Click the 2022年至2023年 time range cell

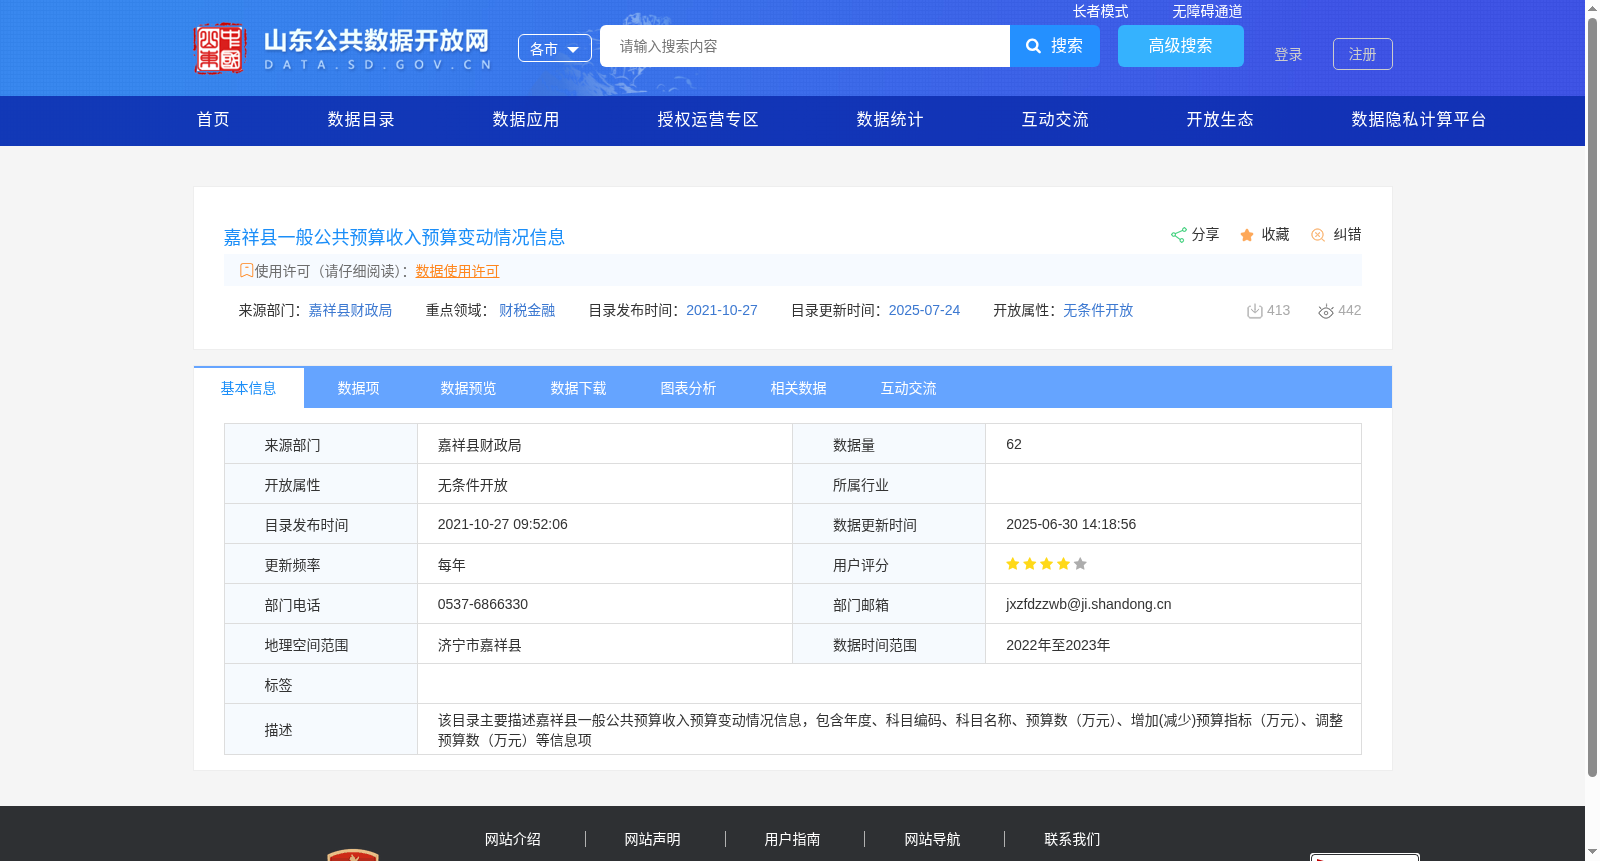click(1173, 644)
